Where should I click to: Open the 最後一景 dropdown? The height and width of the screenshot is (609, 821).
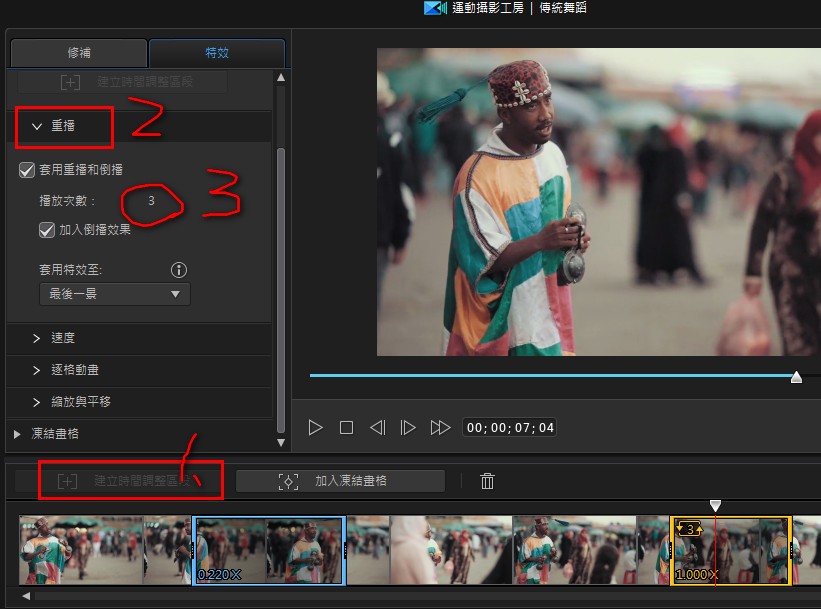click(115, 294)
